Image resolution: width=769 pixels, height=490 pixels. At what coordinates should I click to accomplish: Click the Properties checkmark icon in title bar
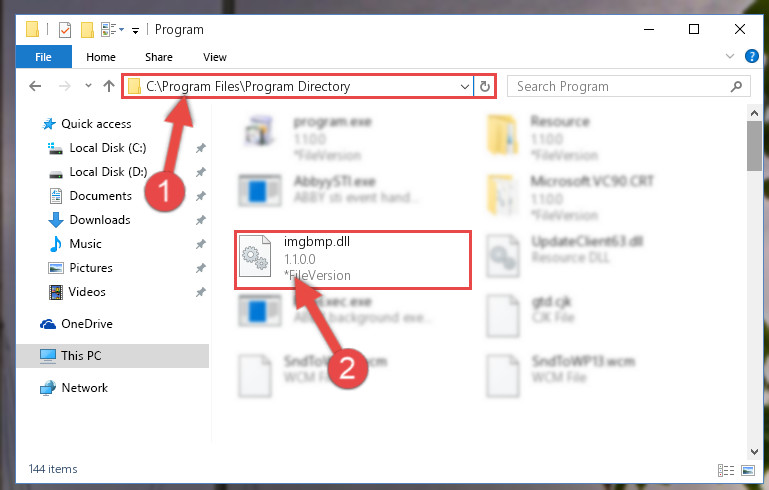65,30
